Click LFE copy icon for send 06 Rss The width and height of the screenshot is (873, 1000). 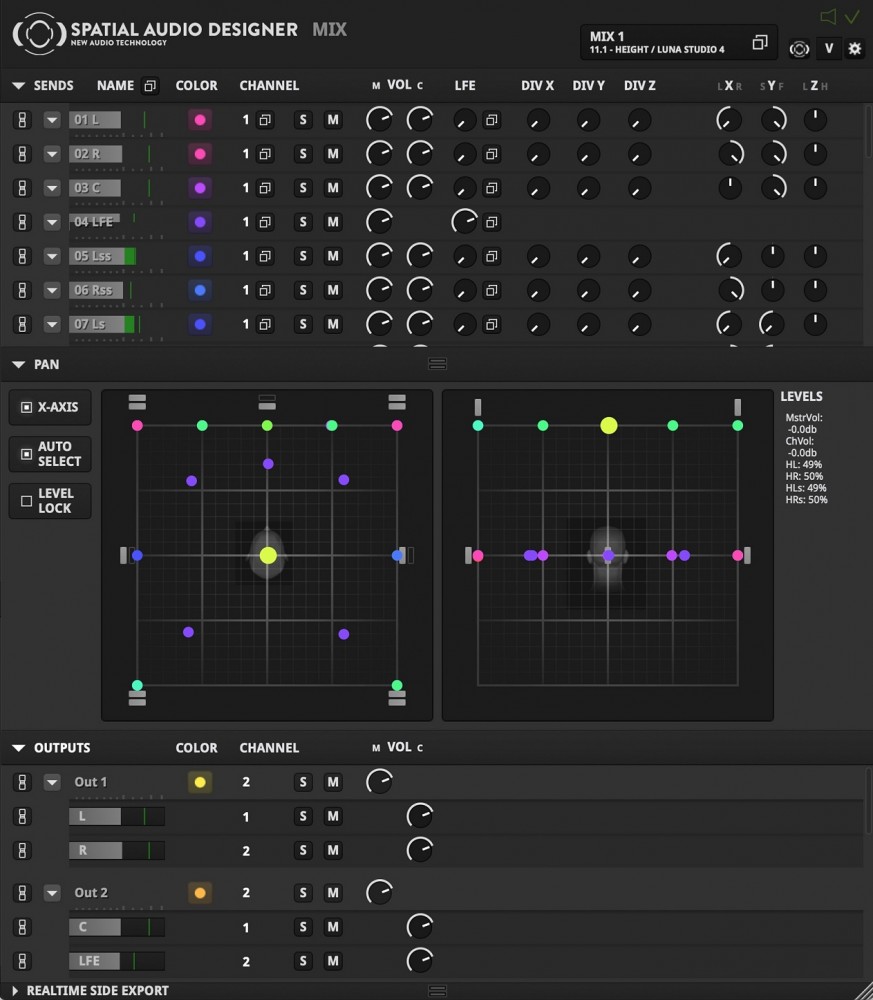tap(491, 290)
